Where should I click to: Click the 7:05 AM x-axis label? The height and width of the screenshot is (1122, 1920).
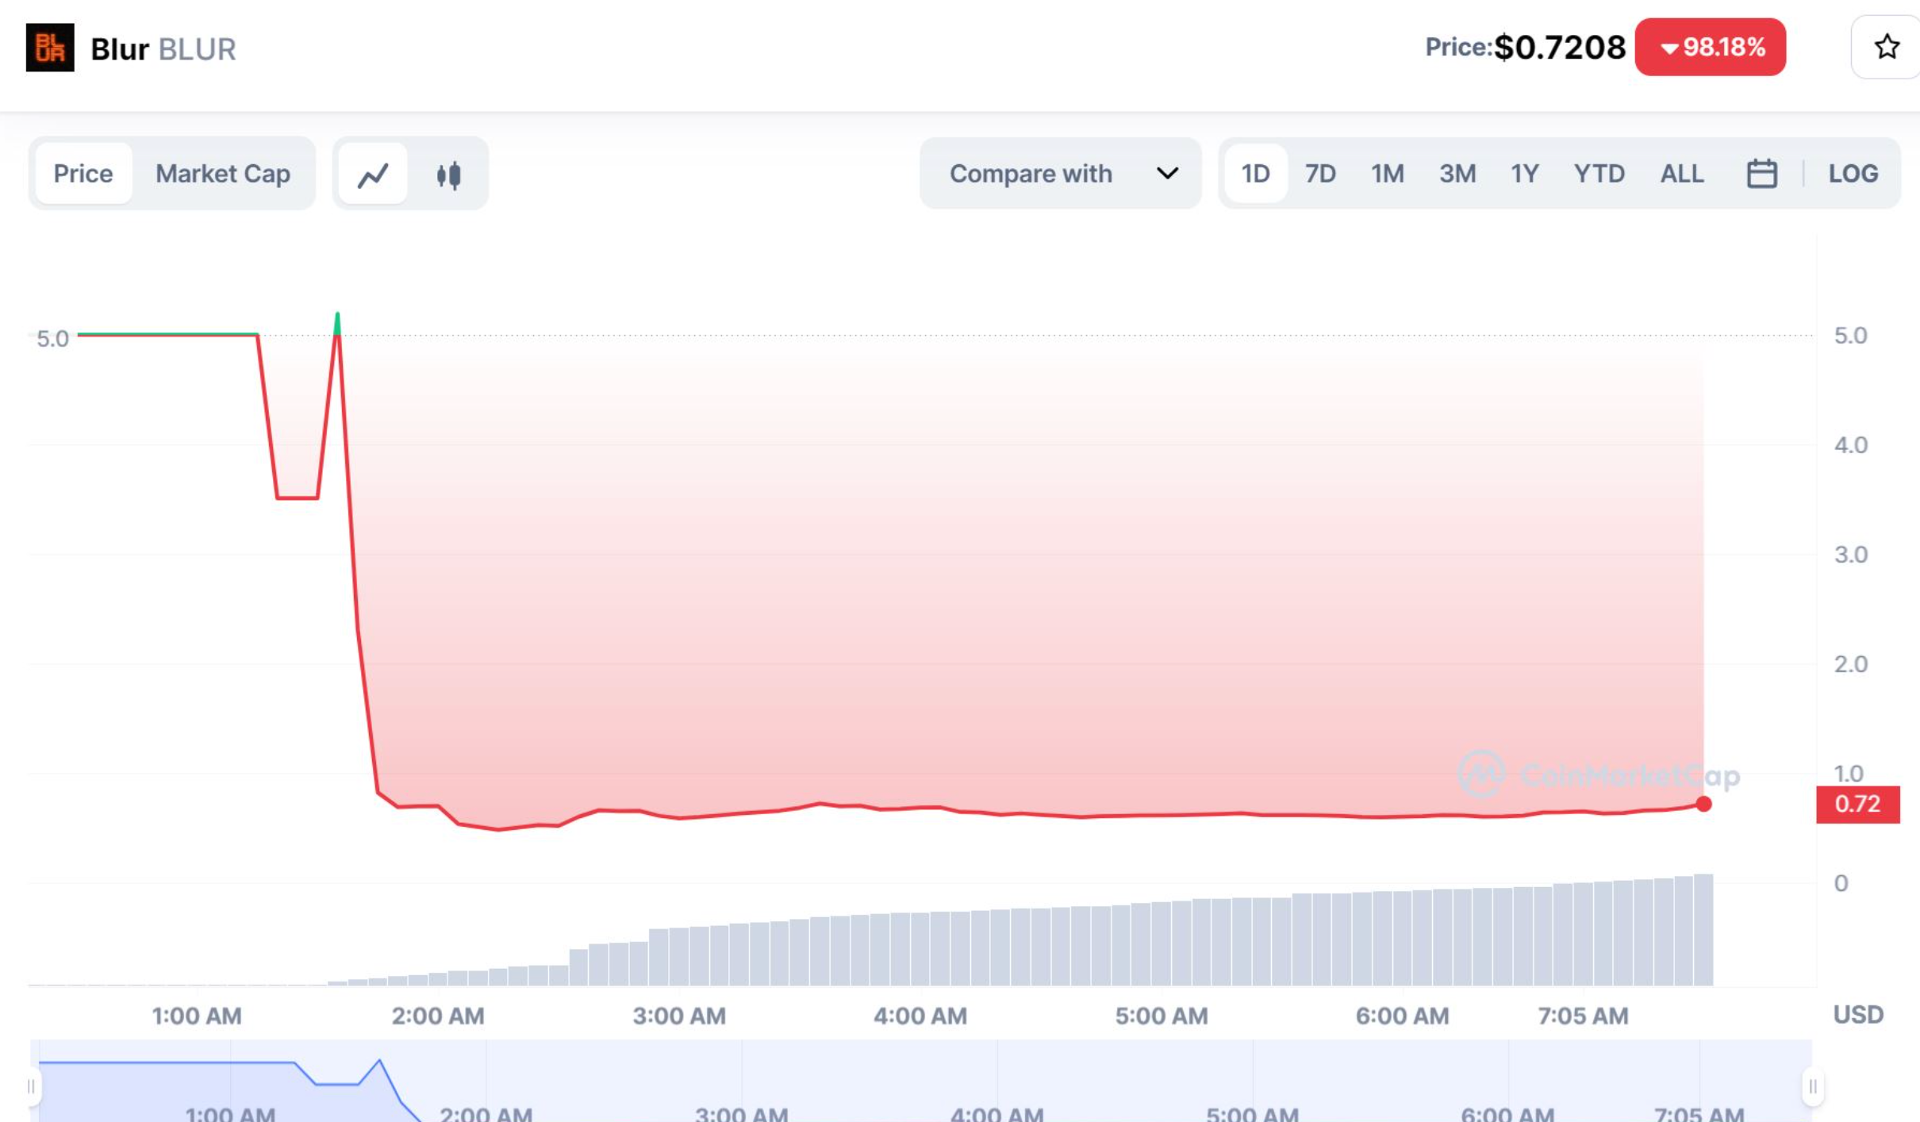[x=1583, y=1016]
